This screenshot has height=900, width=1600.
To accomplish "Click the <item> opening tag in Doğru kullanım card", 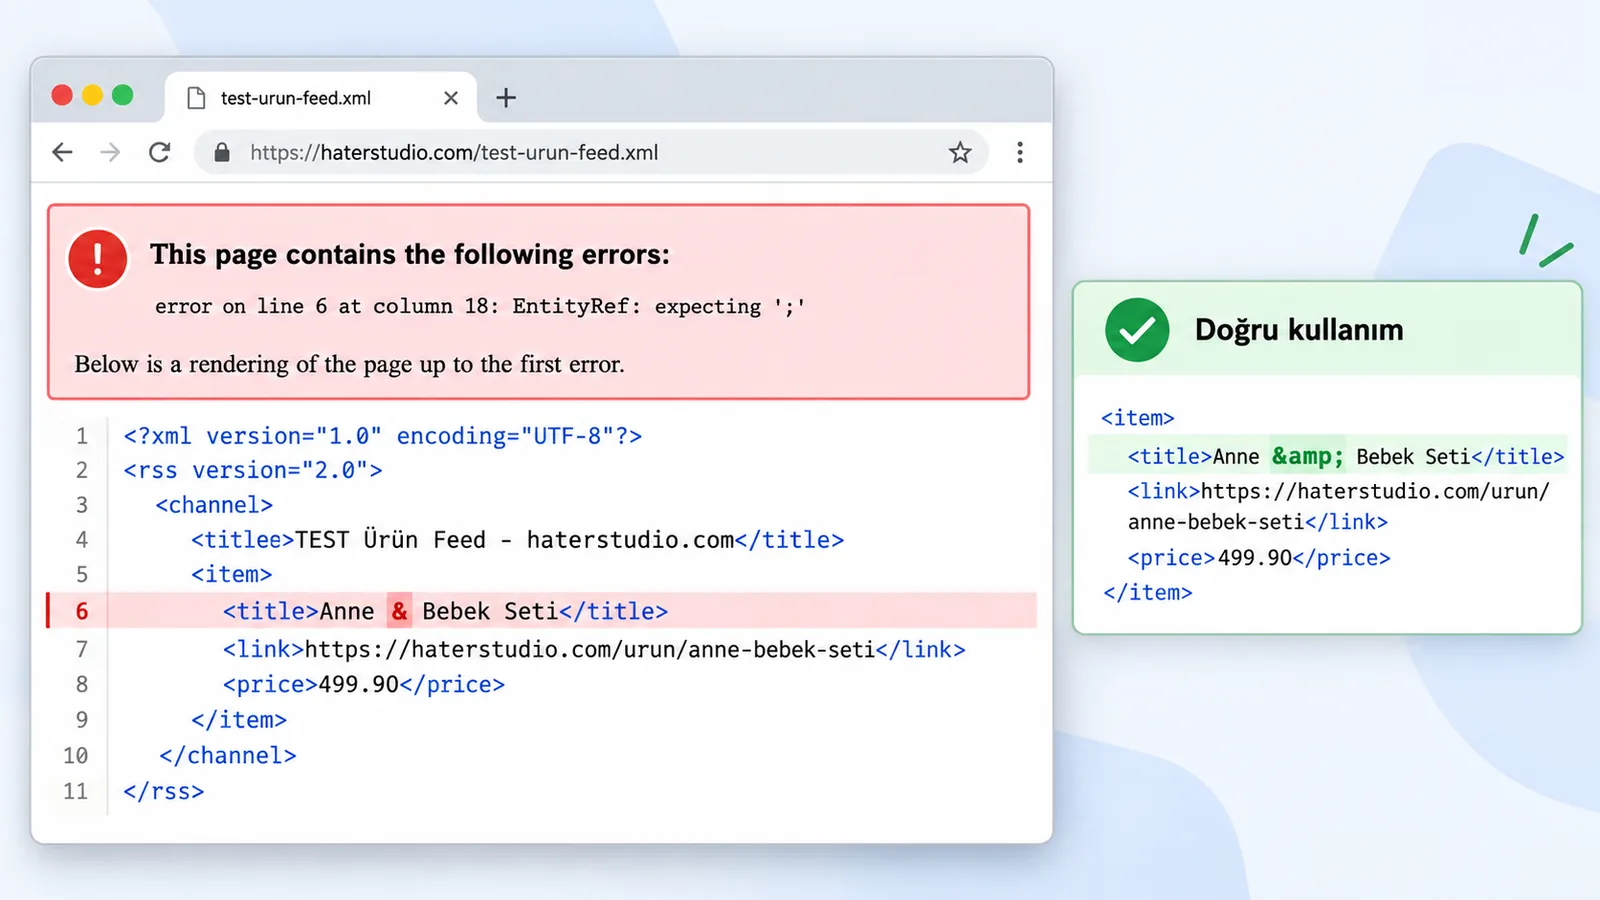I will tap(1137, 418).
